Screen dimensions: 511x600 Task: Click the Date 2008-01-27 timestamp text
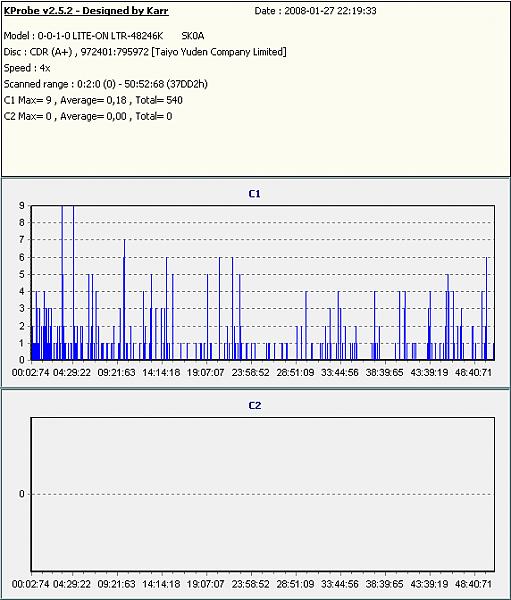315,11
